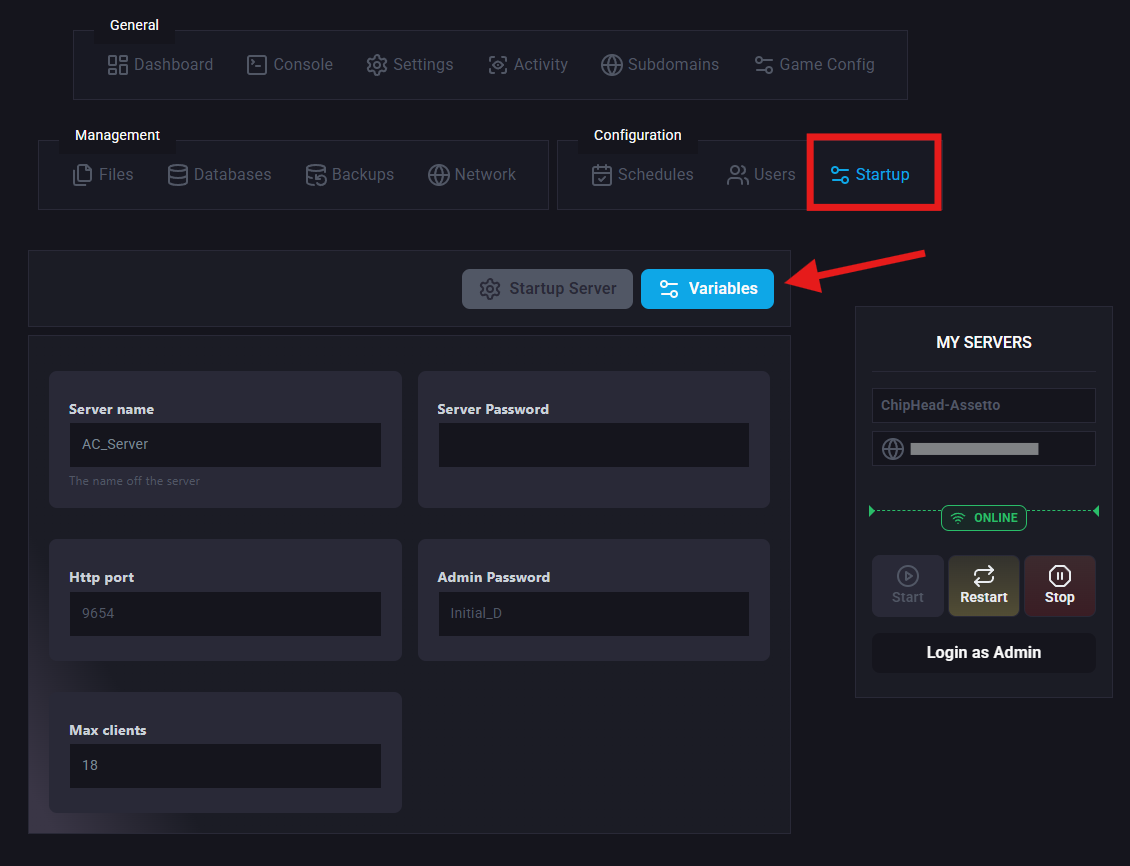This screenshot has width=1130, height=866.
Task: Edit the Admin Password field
Action: 594,614
